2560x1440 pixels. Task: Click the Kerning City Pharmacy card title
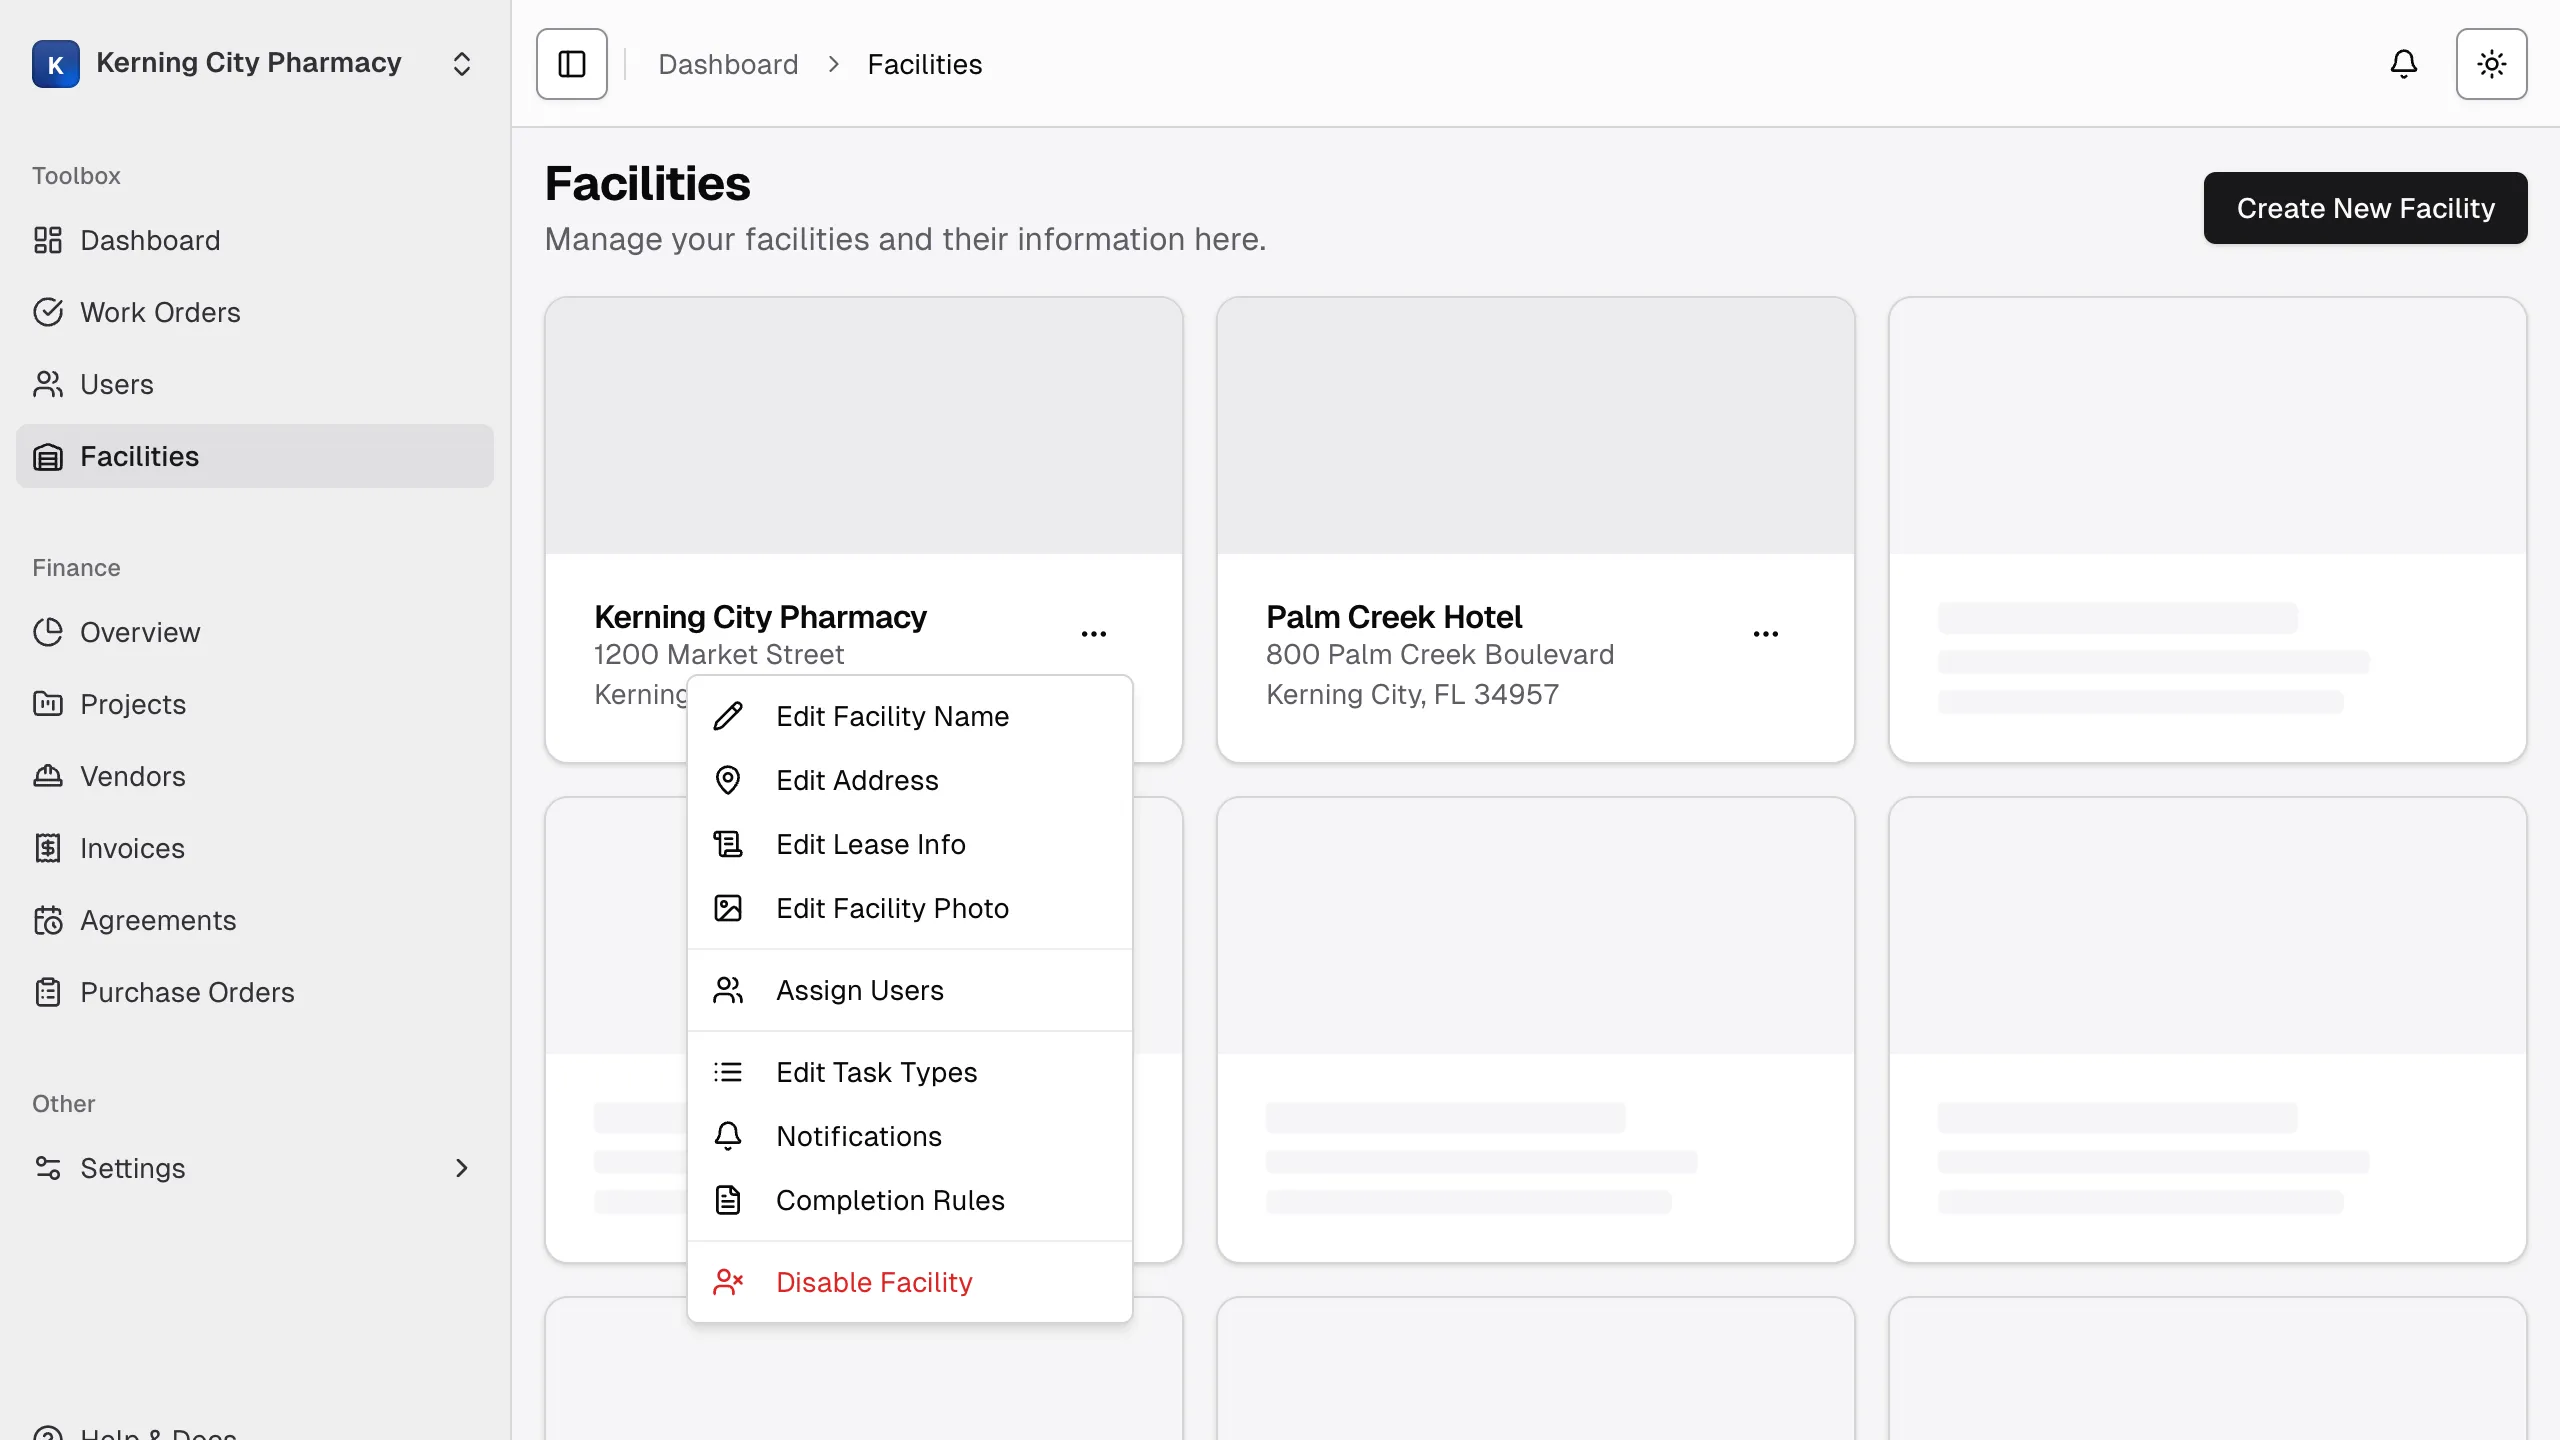(760, 617)
